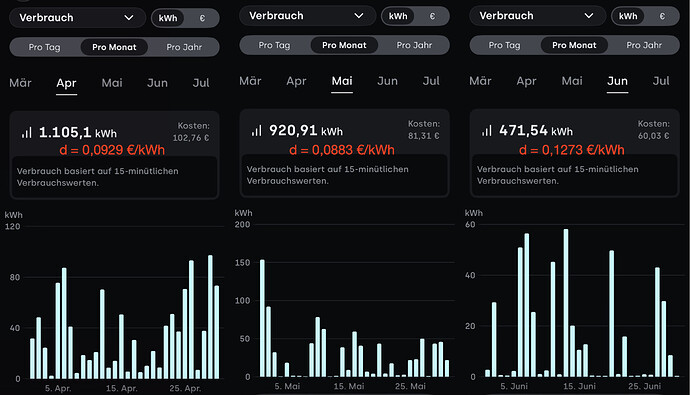Image resolution: width=690 pixels, height=395 pixels.
Task: Click bar chart icon beside 1.105,1 kWh
Action: (27, 132)
